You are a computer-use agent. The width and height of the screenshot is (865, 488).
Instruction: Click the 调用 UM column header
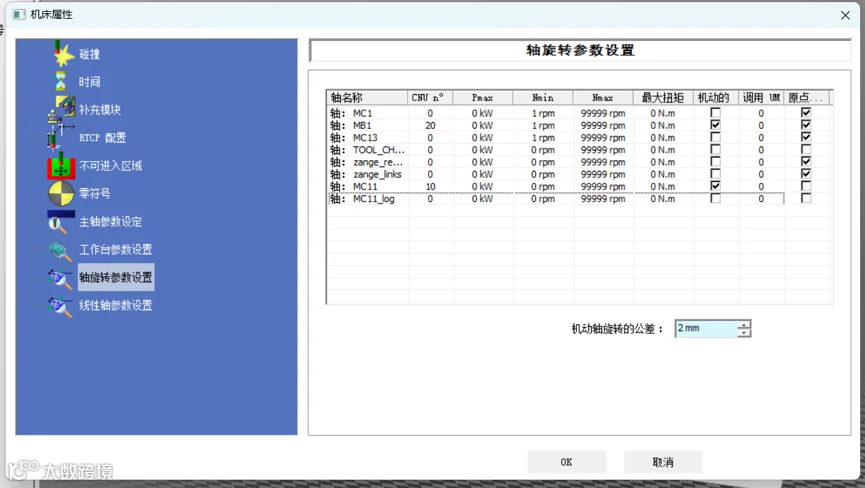point(761,98)
